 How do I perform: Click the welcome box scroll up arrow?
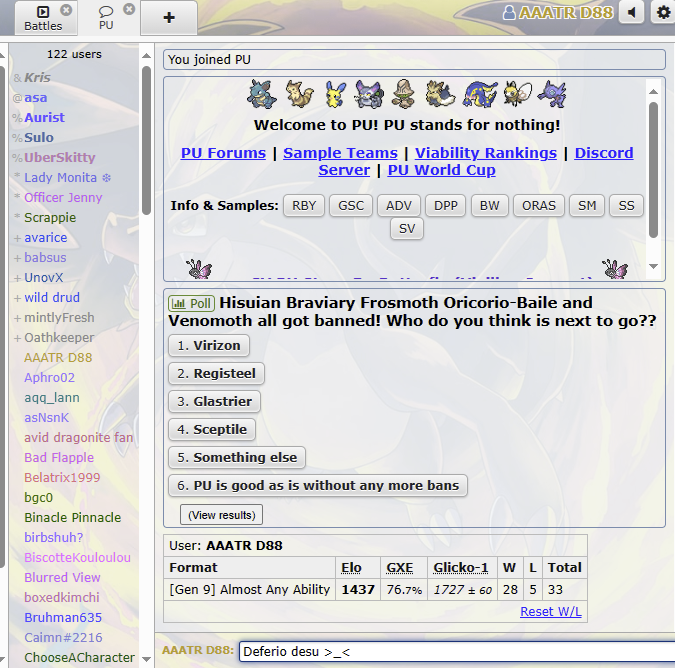tap(653, 91)
